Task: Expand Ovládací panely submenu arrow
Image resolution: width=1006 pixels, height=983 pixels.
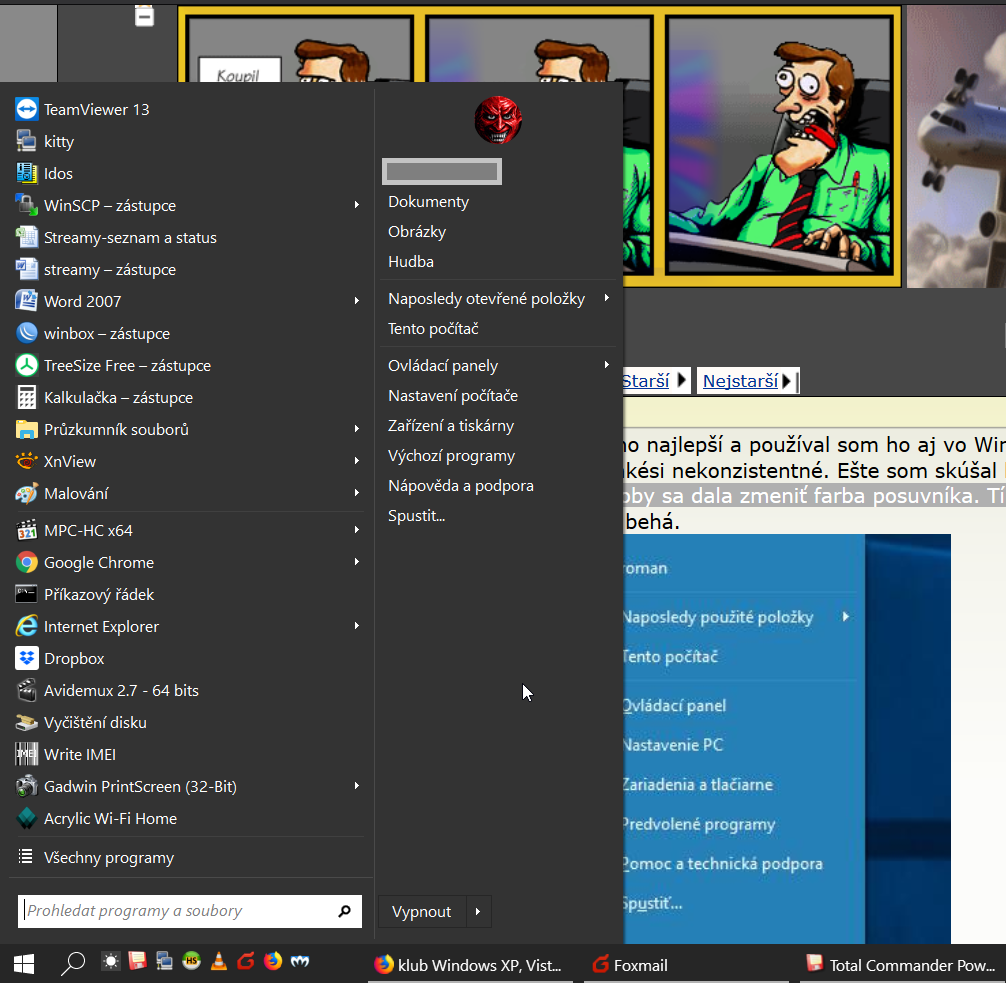Action: point(606,365)
